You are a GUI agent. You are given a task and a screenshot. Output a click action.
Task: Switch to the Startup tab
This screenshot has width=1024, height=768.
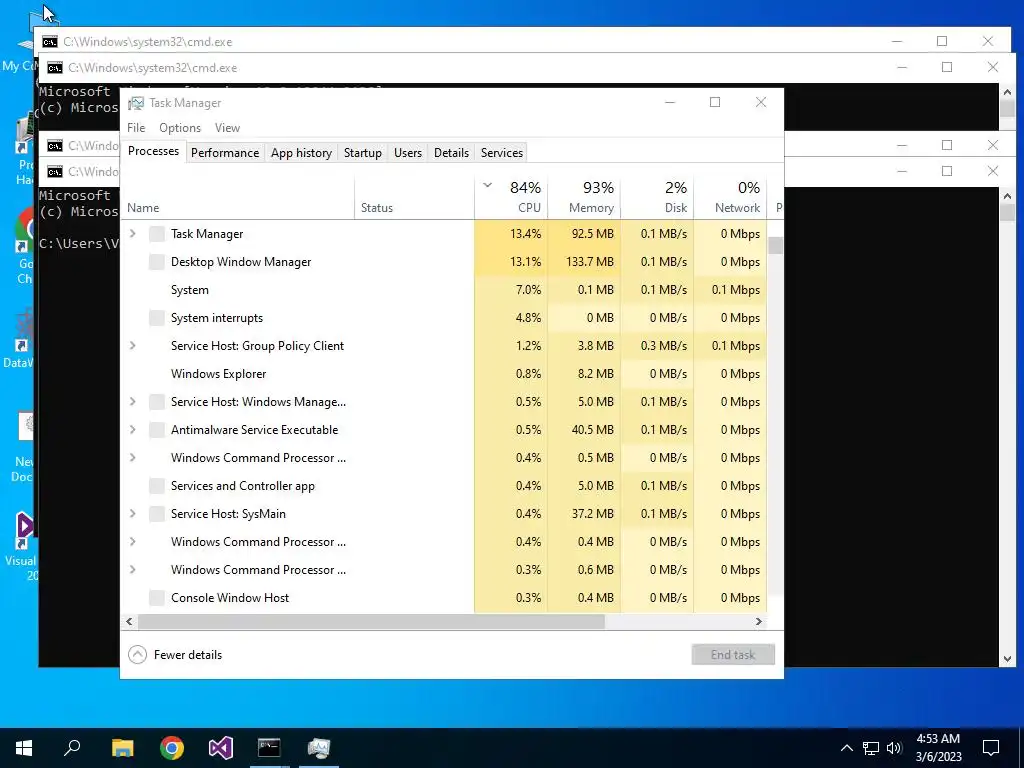(362, 153)
